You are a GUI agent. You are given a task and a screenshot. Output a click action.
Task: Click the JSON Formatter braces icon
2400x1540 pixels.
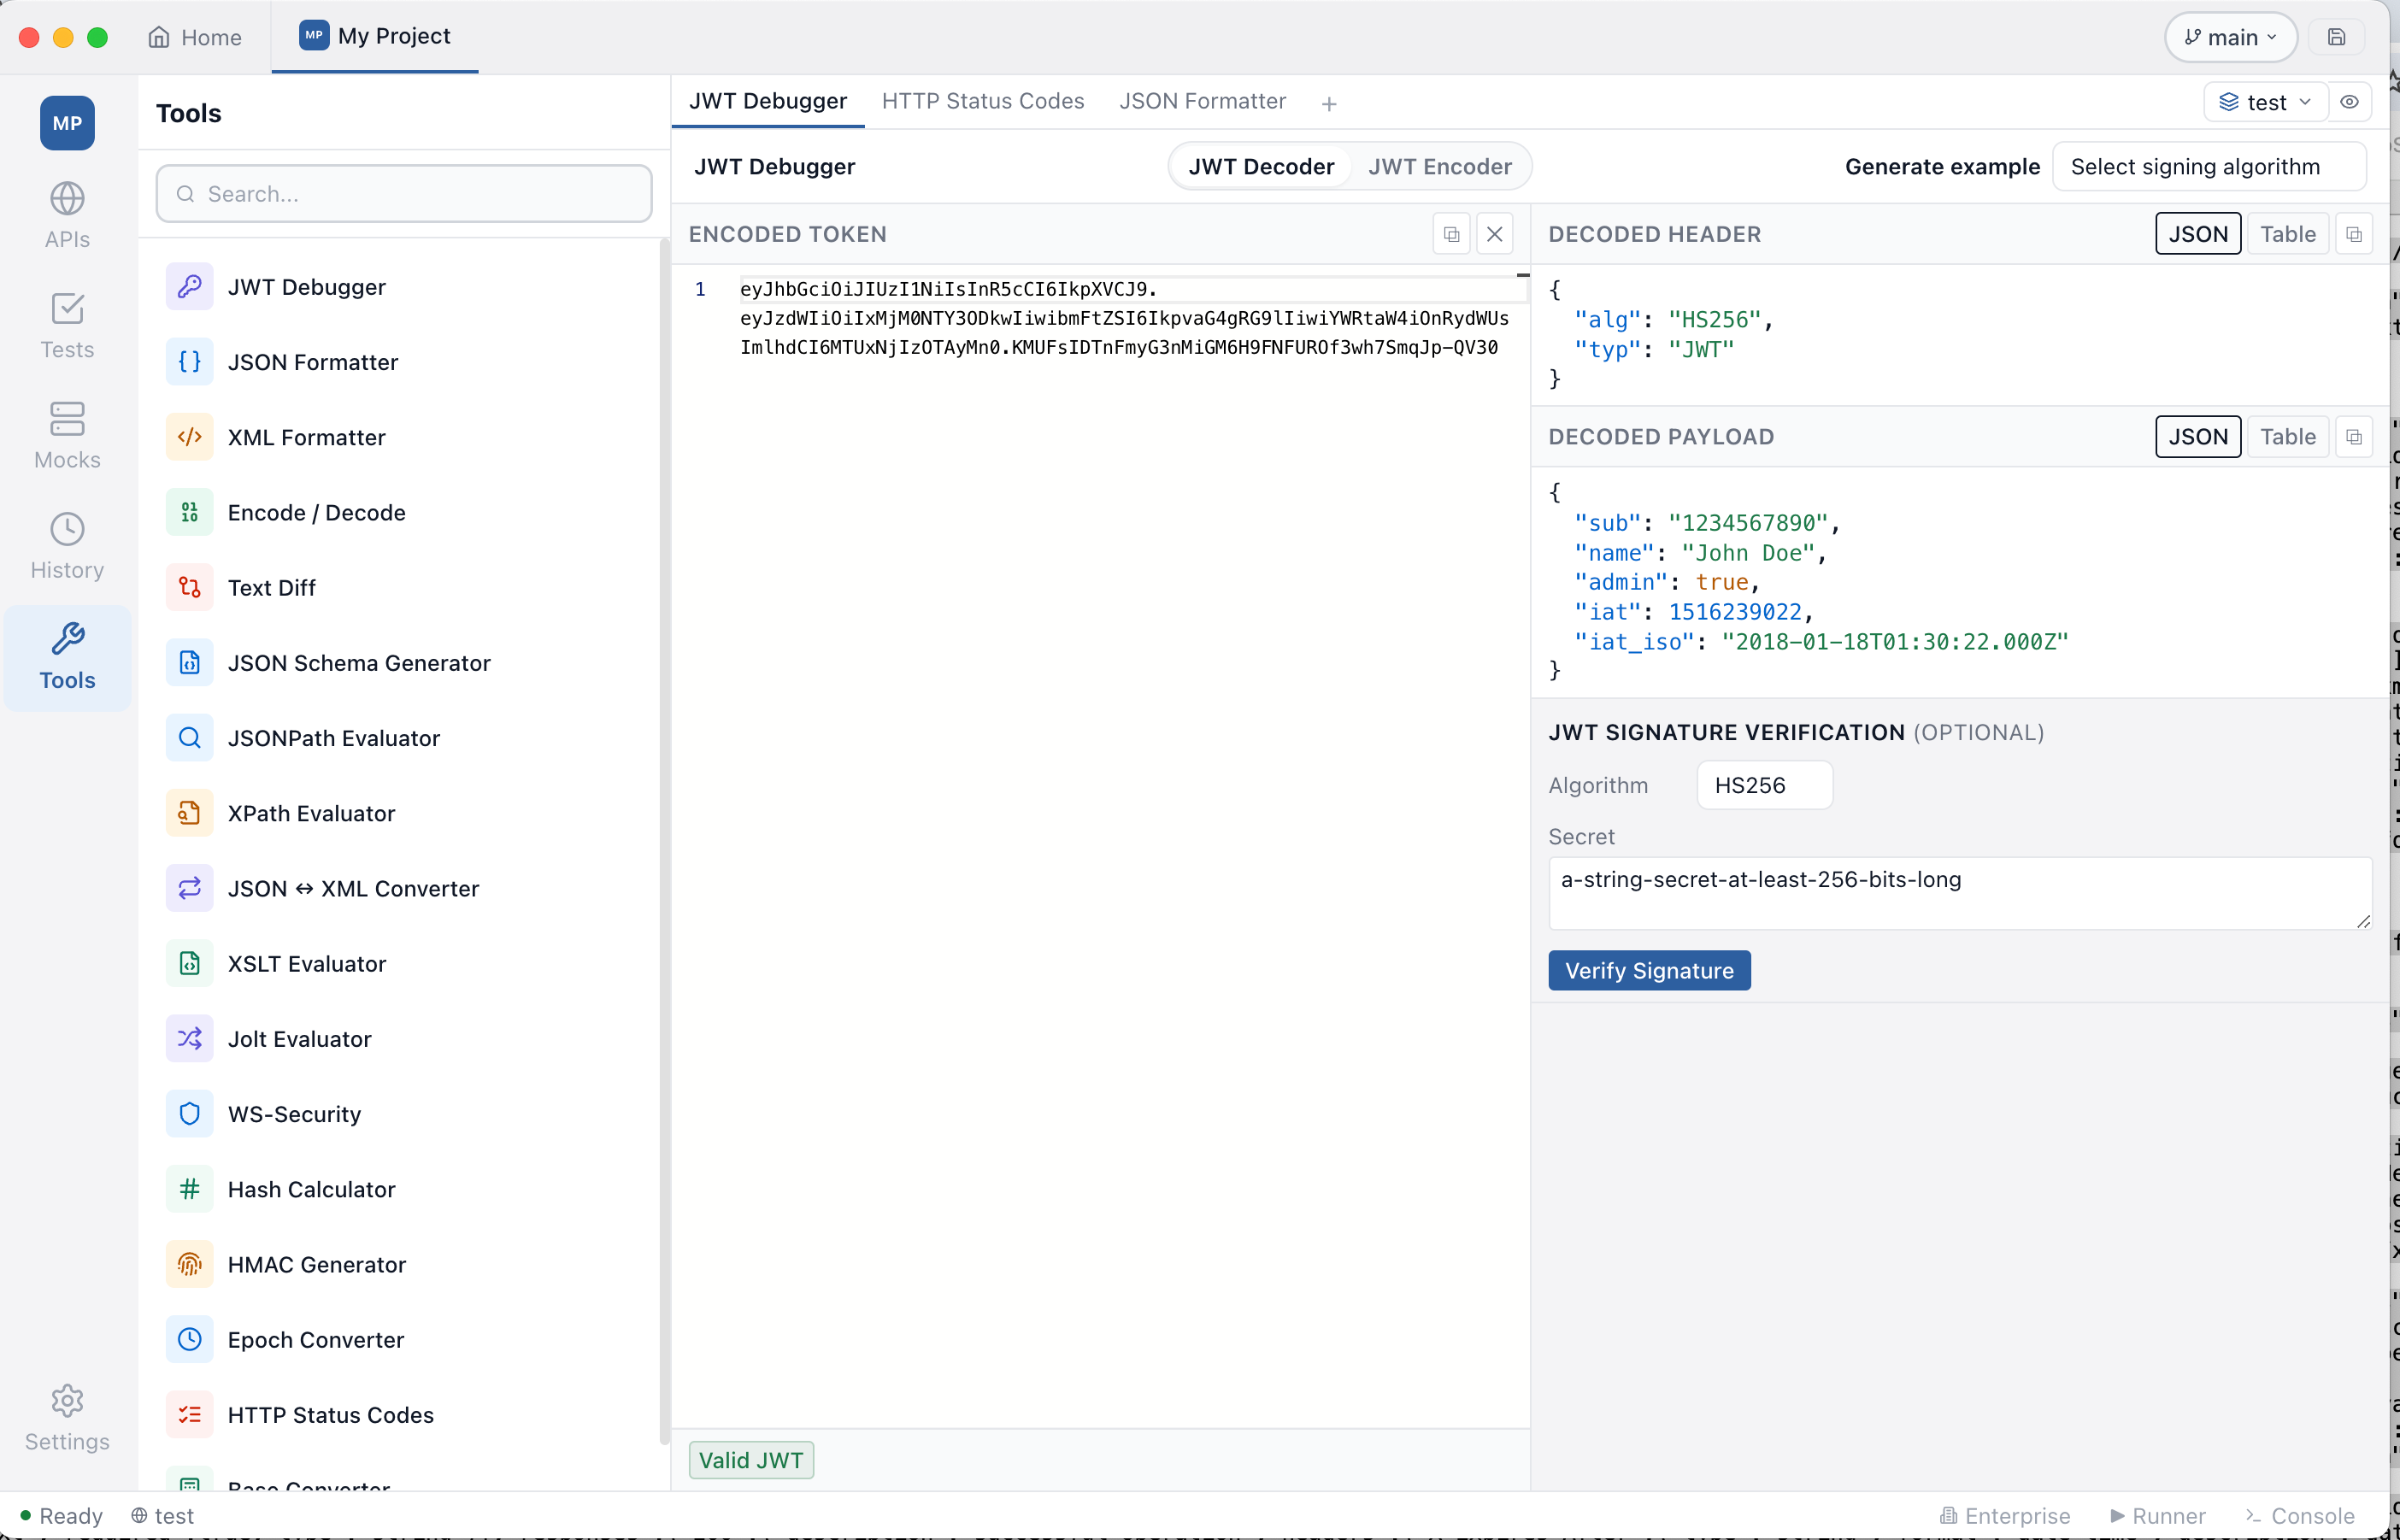189,362
